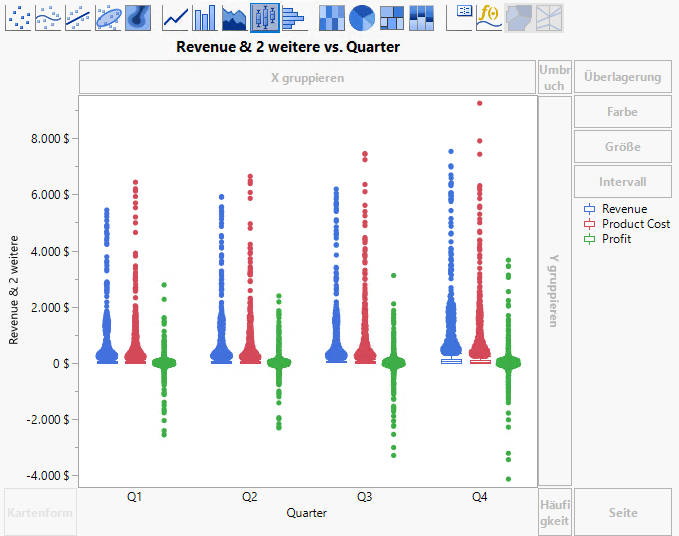Choose the Line of Fit icon
Screen dimensions: 679x536
(x=79, y=16)
